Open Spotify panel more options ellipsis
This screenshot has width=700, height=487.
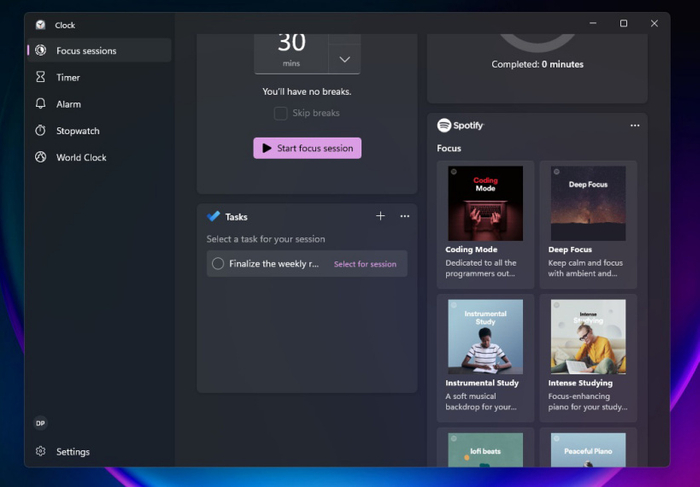[635, 125]
